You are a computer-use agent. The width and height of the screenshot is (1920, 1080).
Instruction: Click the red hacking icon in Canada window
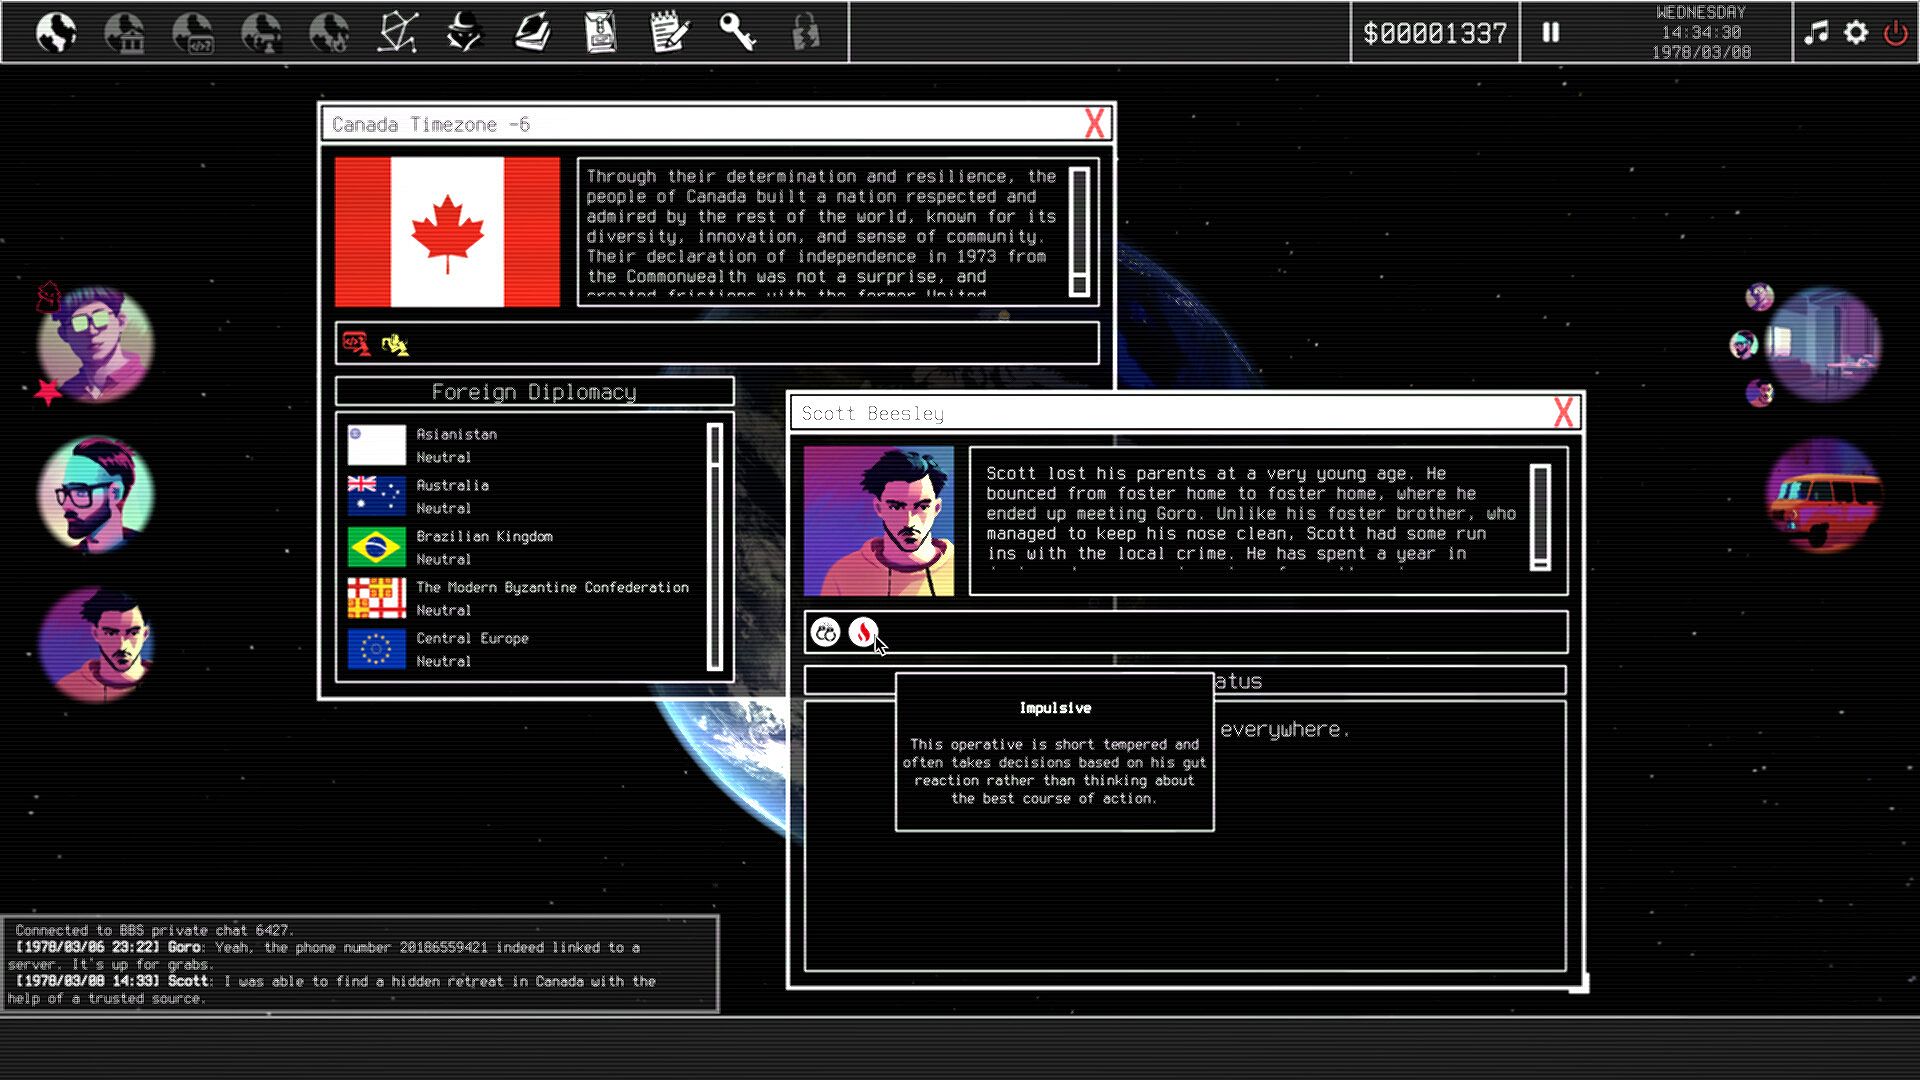(356, 344)
